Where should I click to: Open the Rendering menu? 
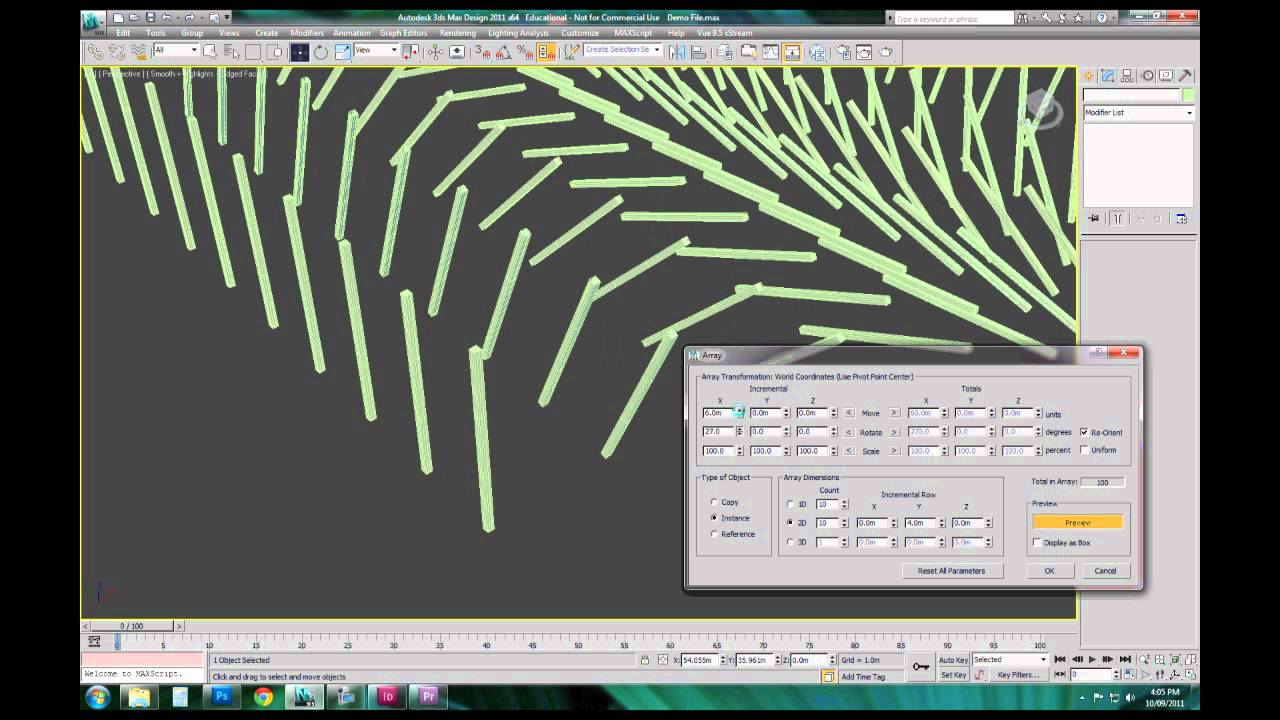point(458,33)
